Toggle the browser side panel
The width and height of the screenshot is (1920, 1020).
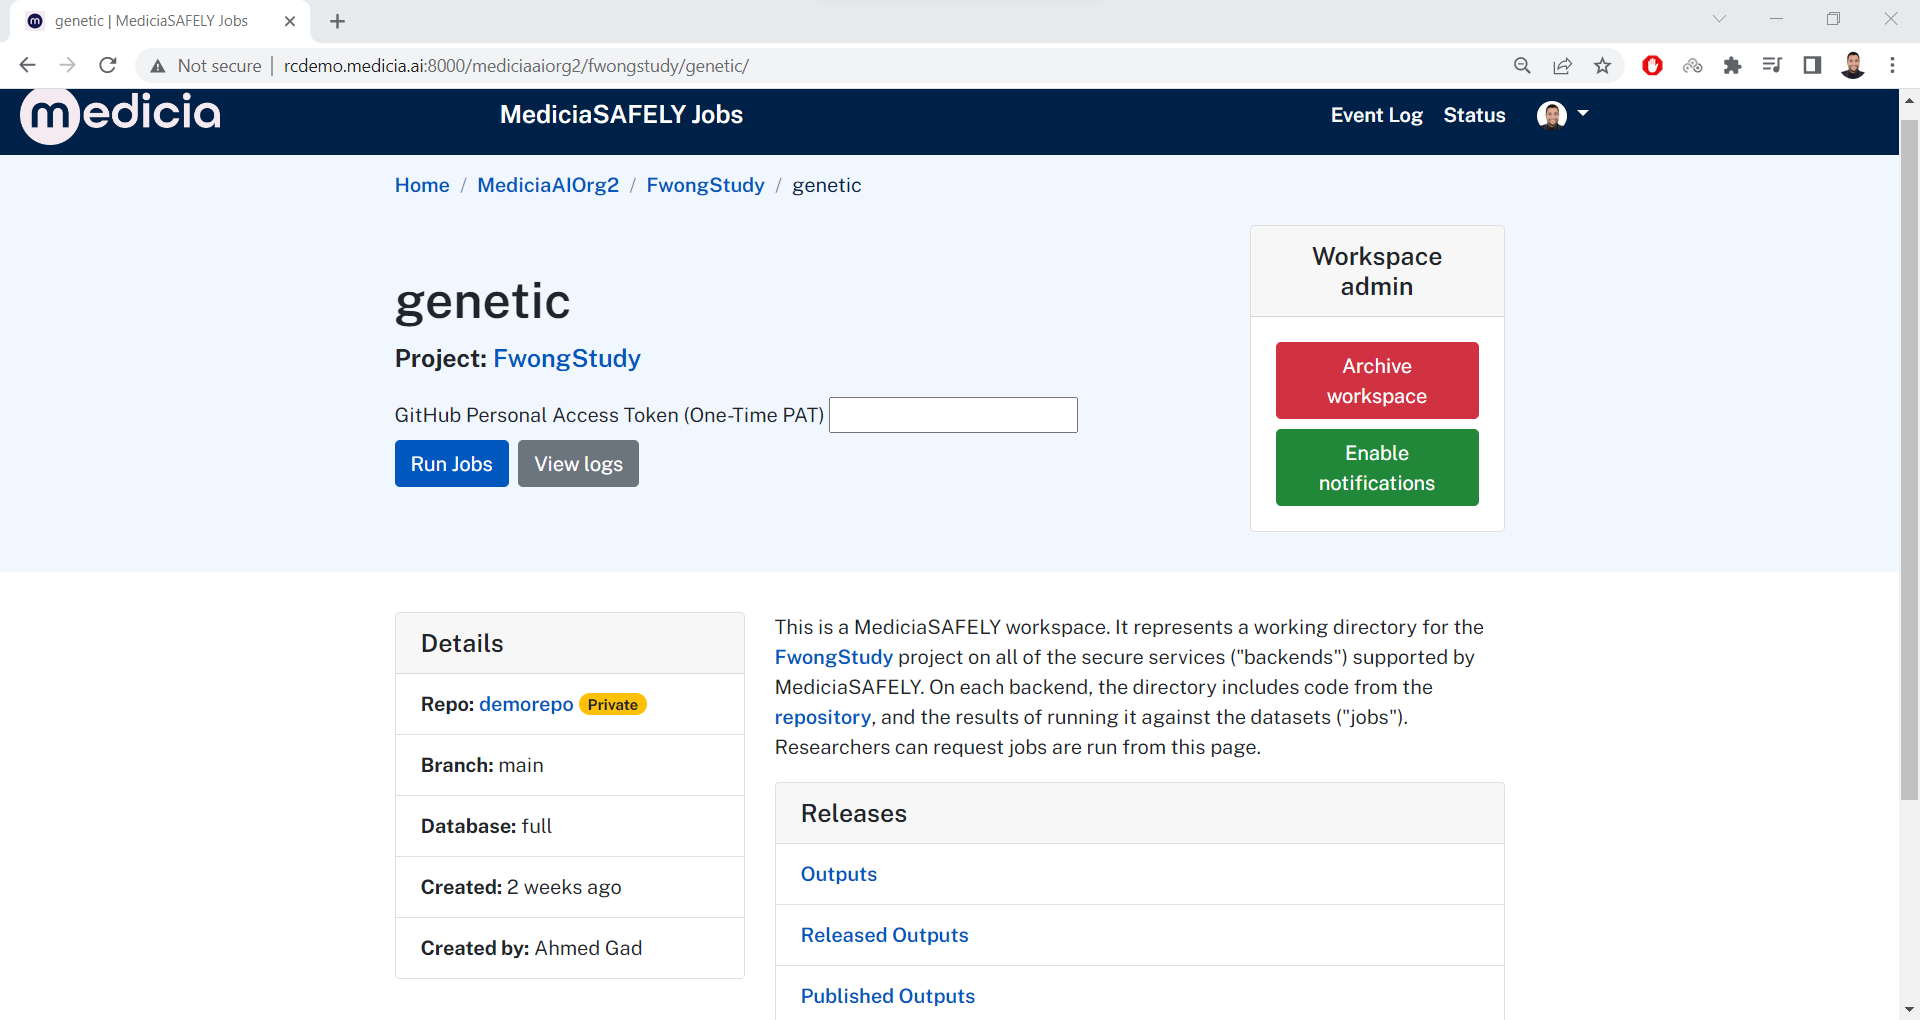coord(1812,66)
